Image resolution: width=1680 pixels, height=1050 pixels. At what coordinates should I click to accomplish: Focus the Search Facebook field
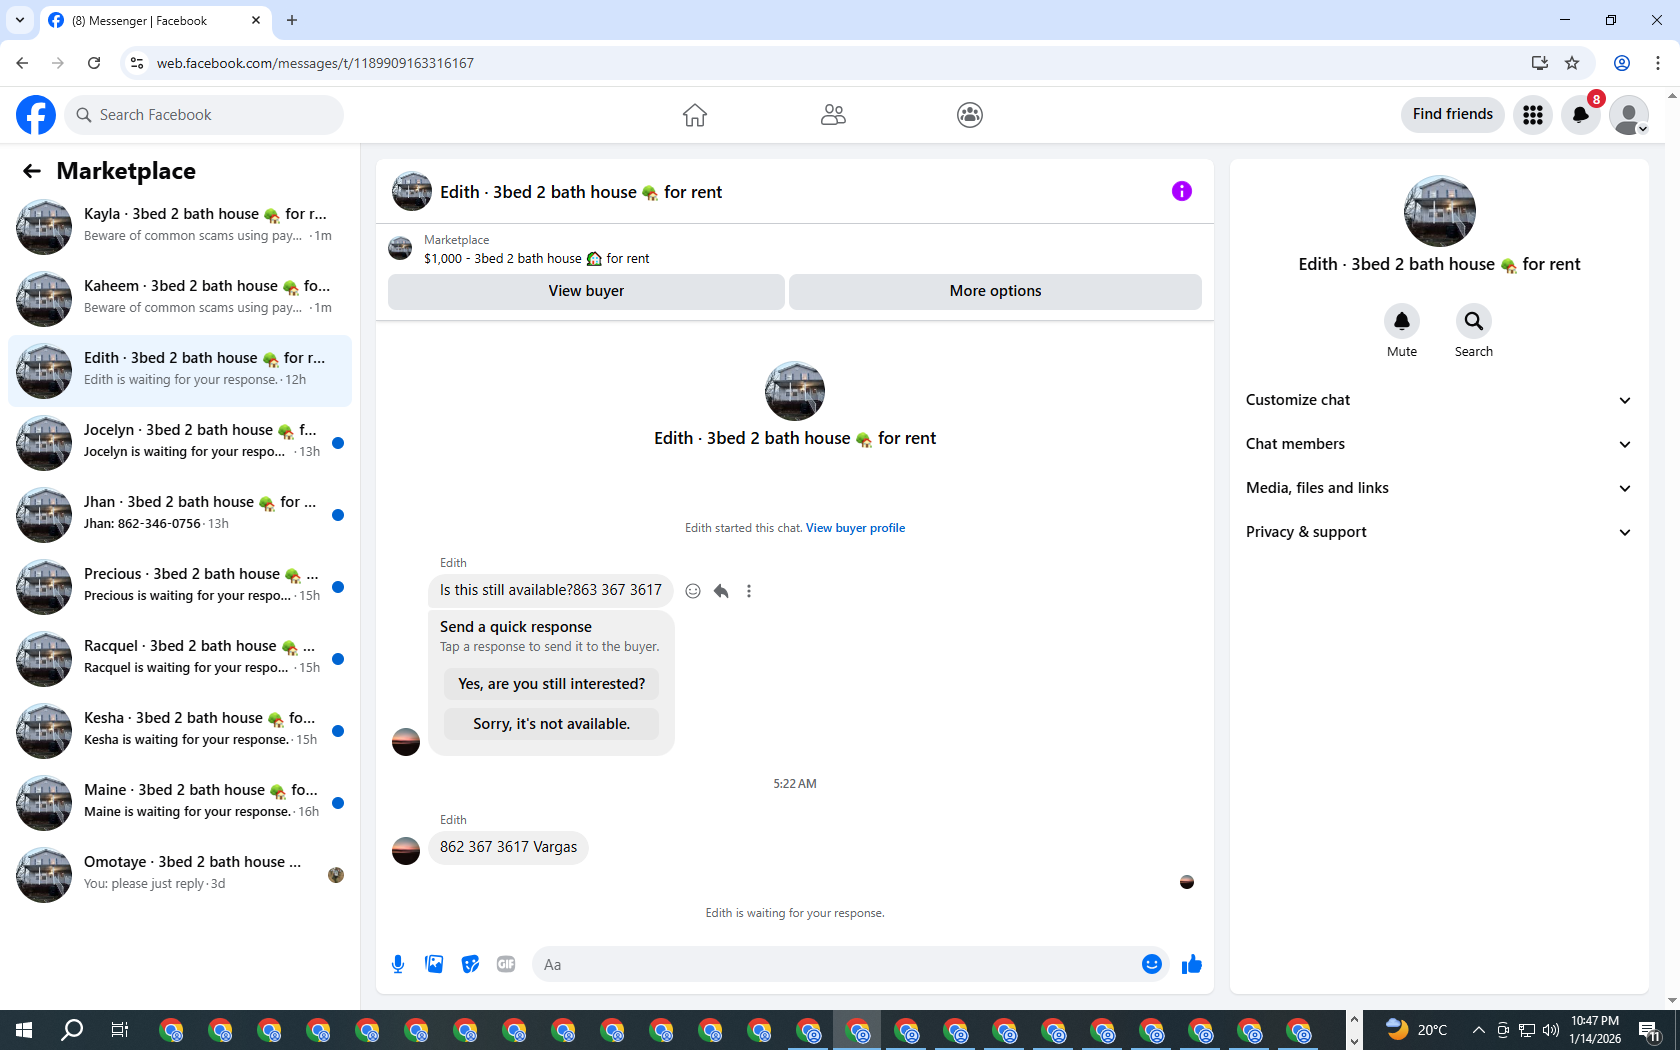(x=205, y=115)
